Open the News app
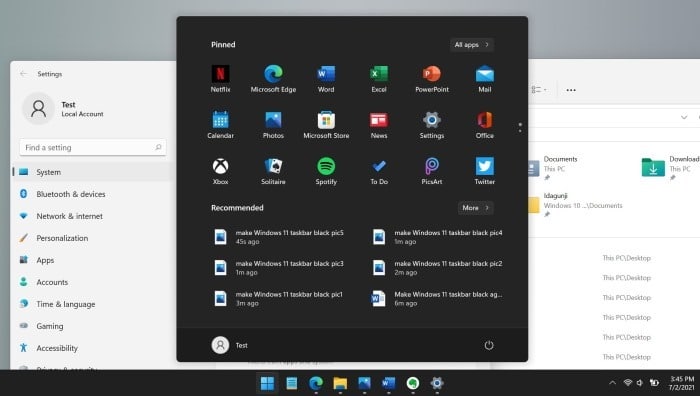Viewport: 700px width, 396px height. click(379, 125)
